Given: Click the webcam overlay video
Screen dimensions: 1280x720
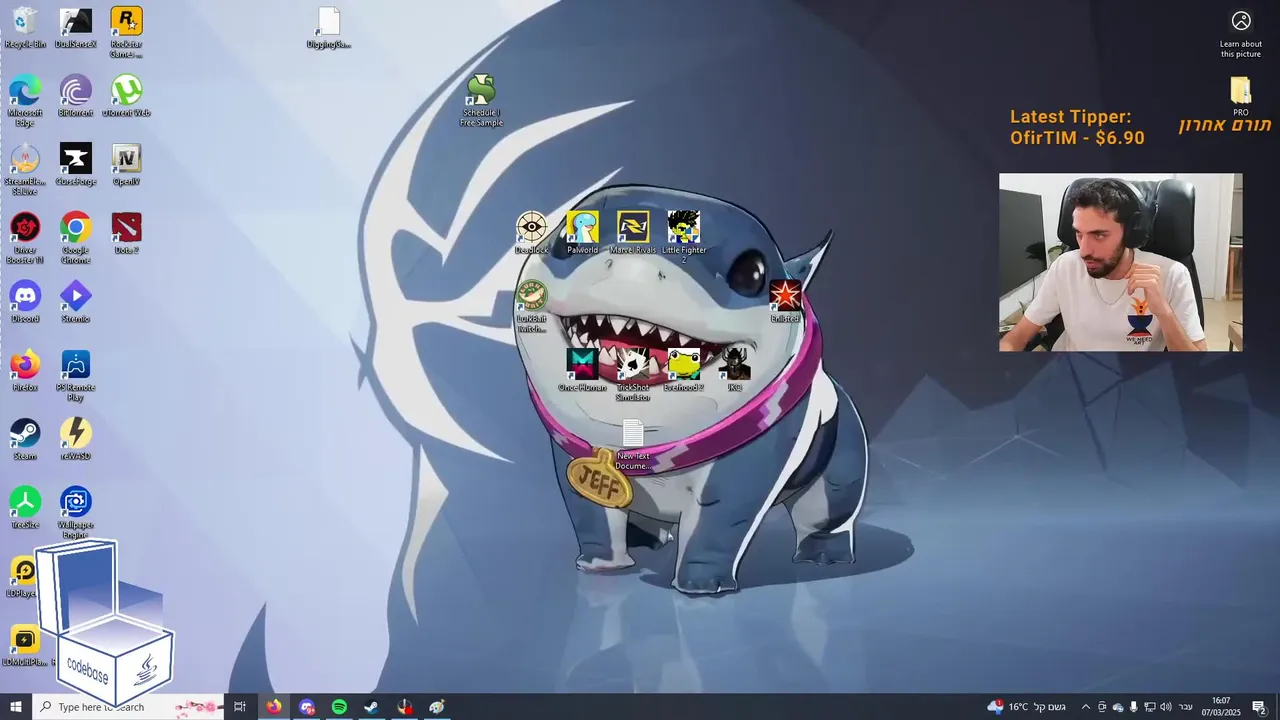Looking at the screenshot, I should coord(1120,262).
